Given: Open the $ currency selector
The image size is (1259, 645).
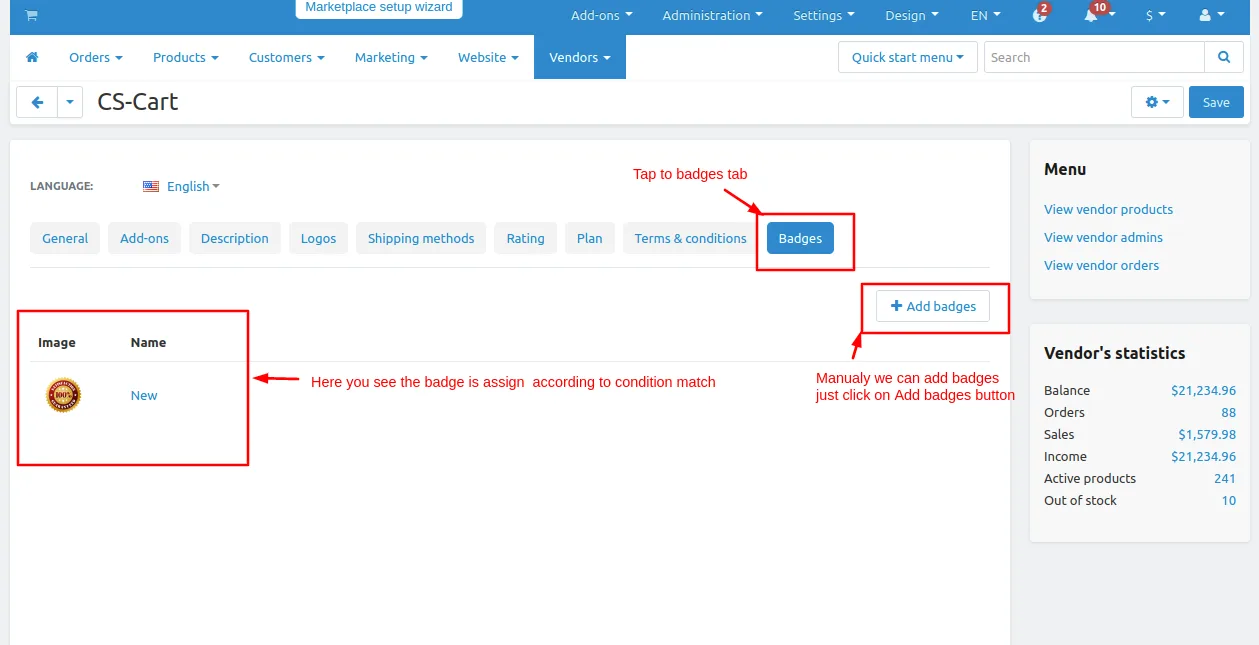Looking at the screenshot, I should coord(1156,16).
